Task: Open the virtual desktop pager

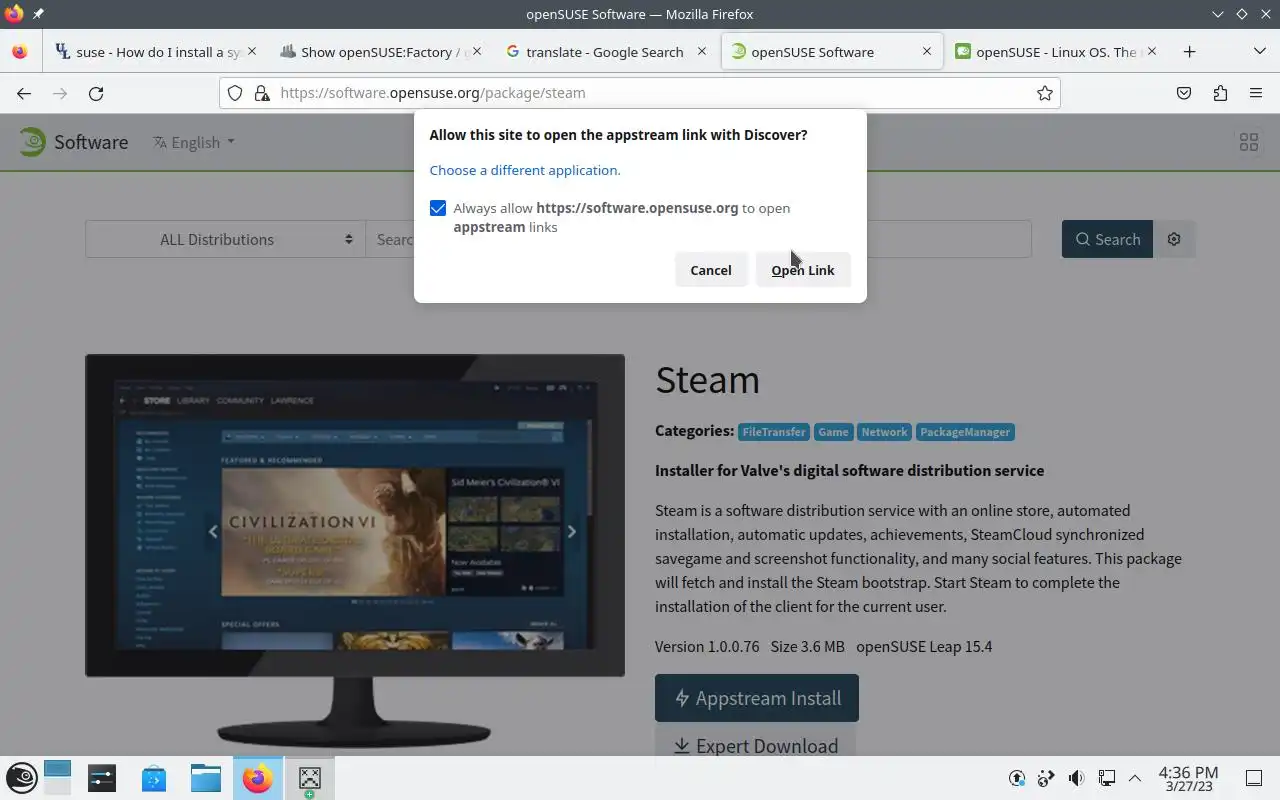Action: tap(58, 778)
